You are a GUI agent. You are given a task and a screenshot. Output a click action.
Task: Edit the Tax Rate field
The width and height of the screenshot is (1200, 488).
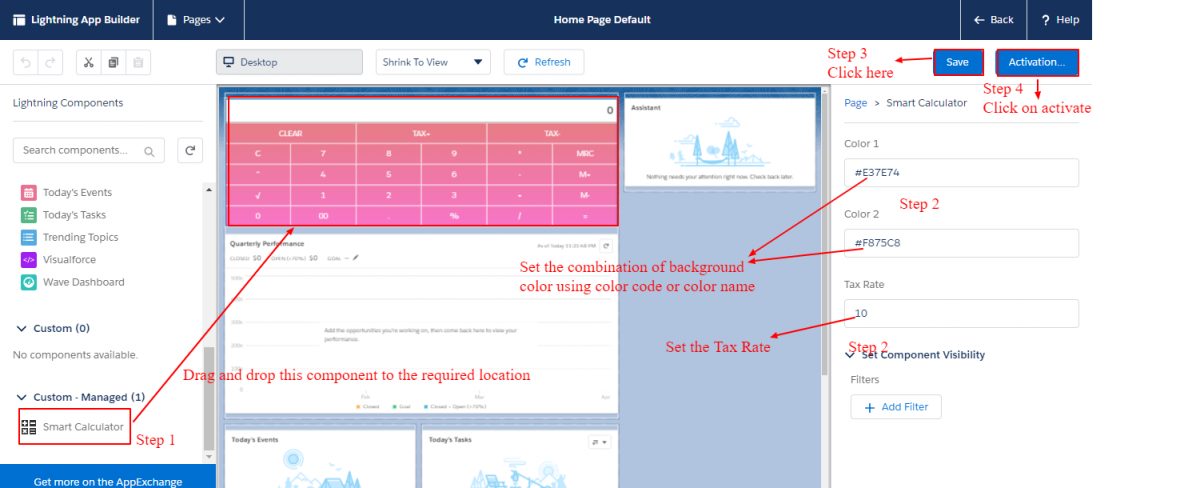961,313
